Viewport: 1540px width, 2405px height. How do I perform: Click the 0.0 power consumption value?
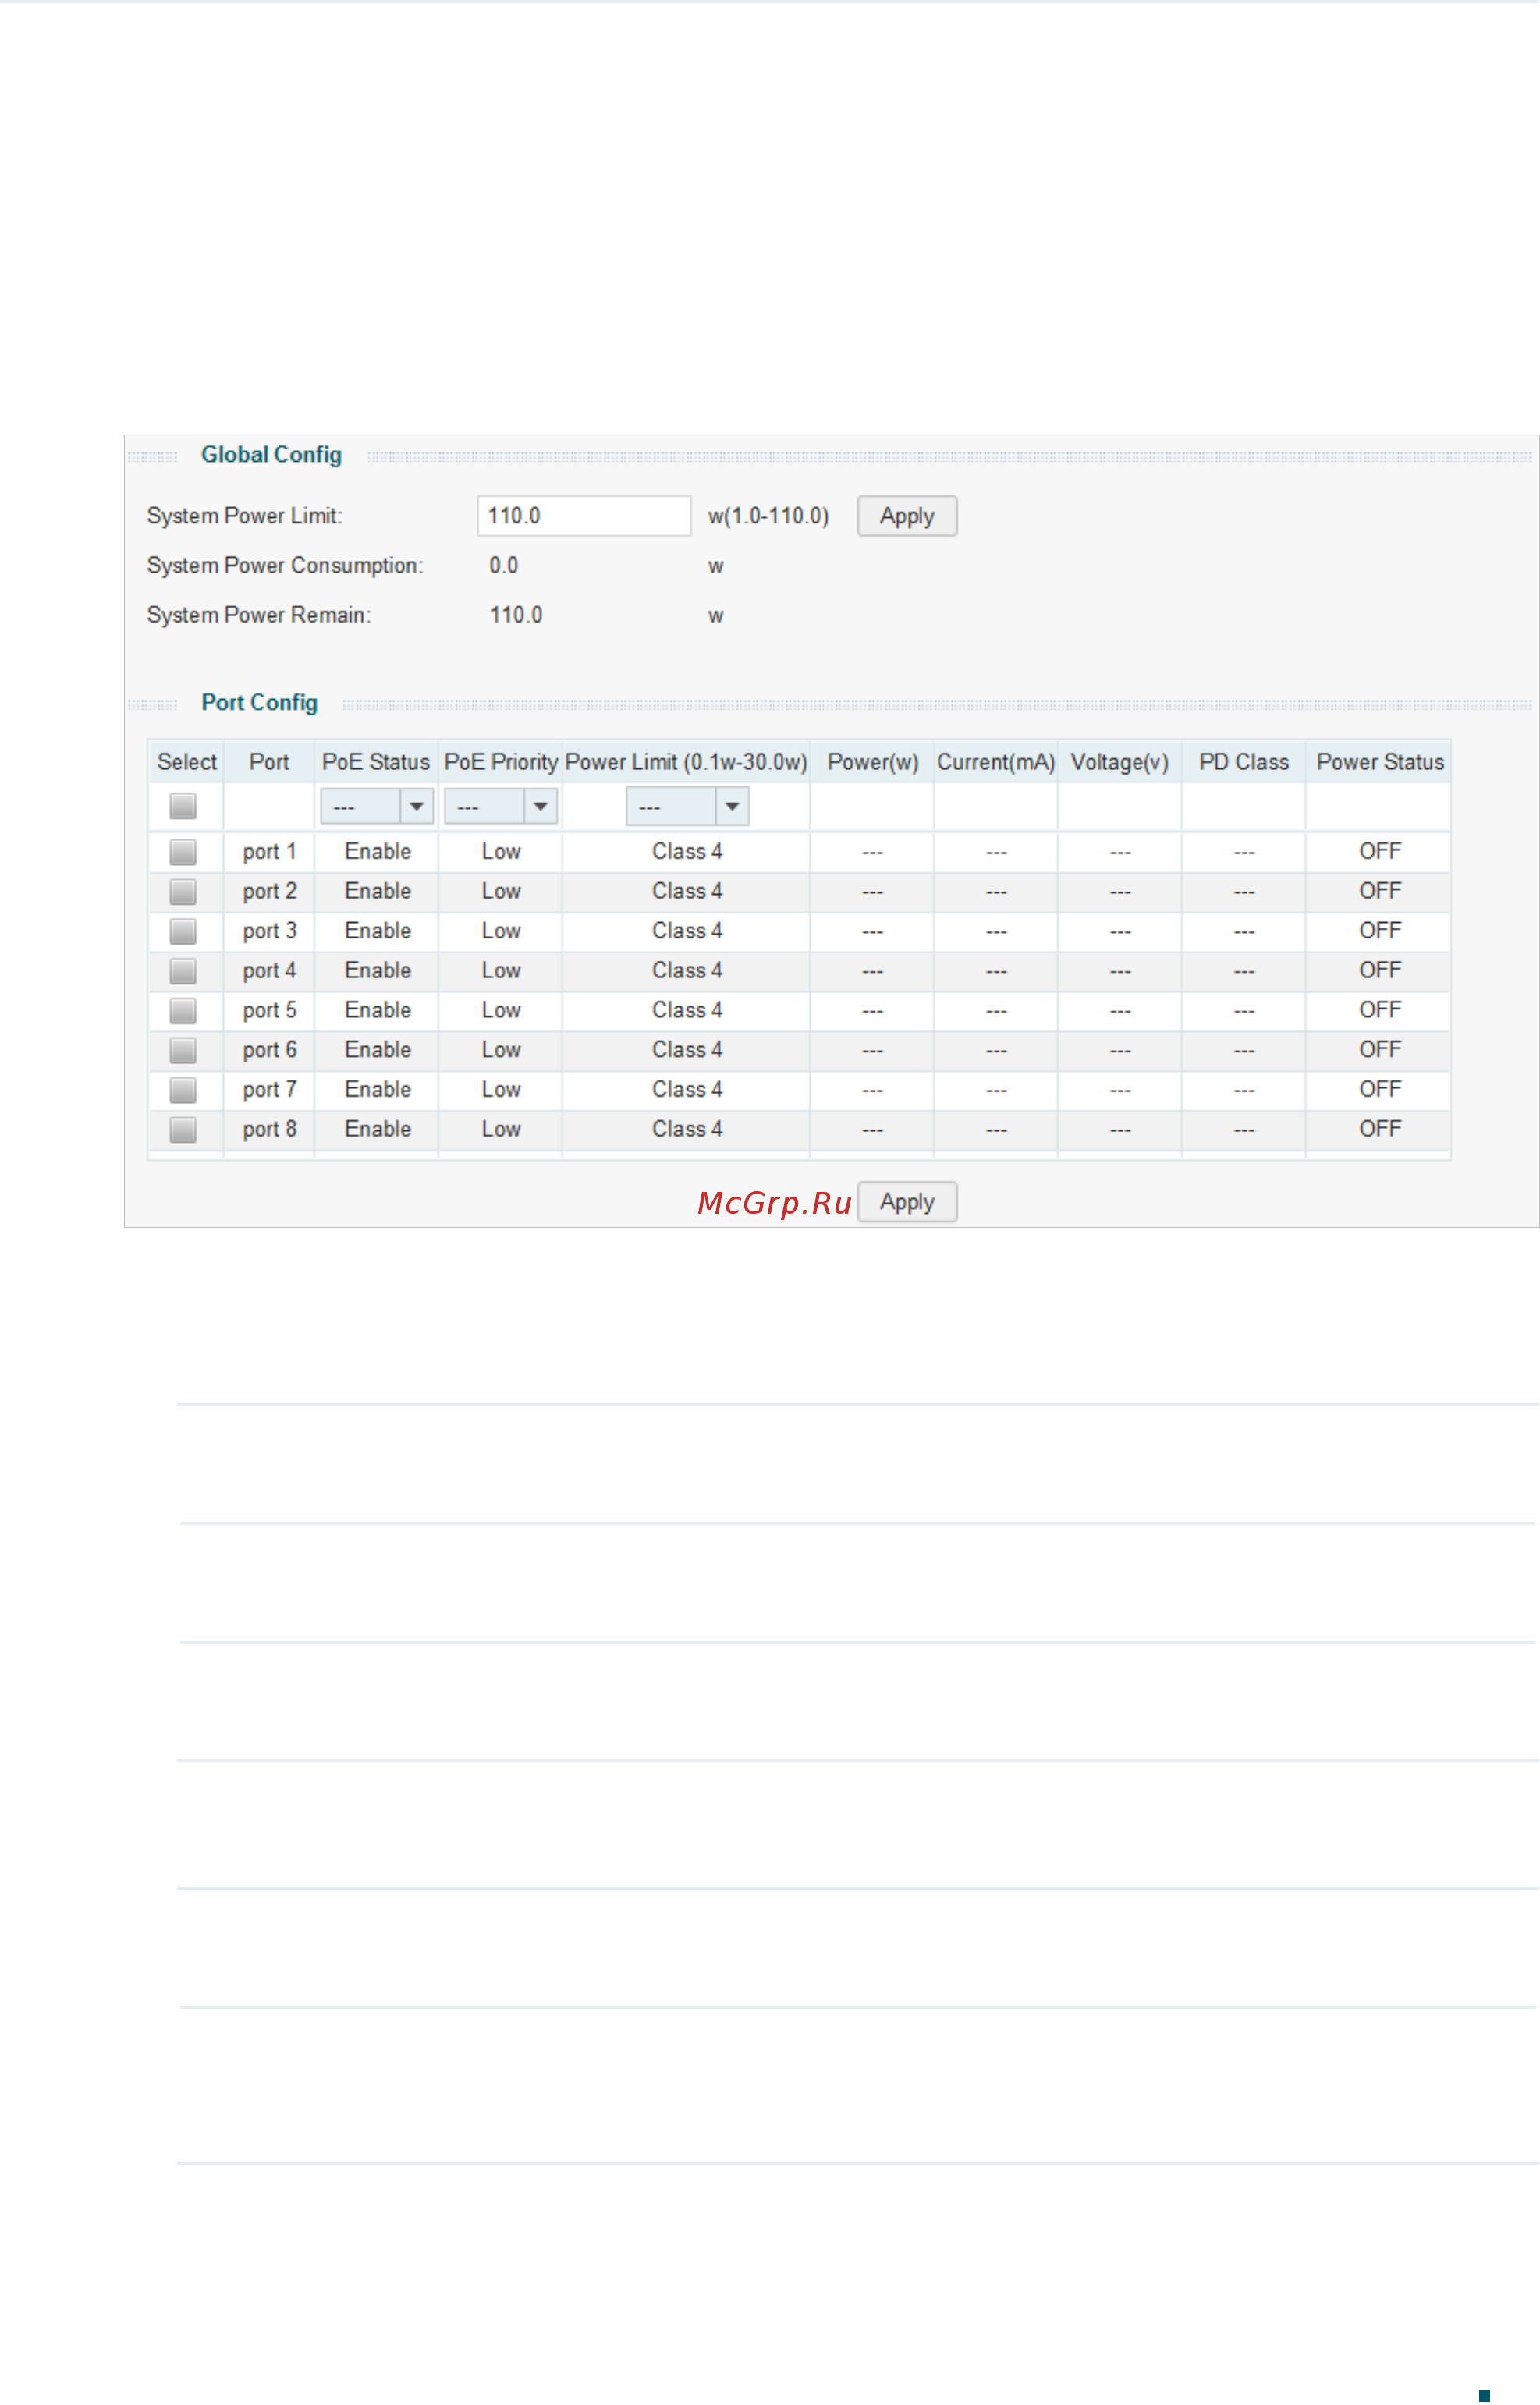(x=503, y=566)
